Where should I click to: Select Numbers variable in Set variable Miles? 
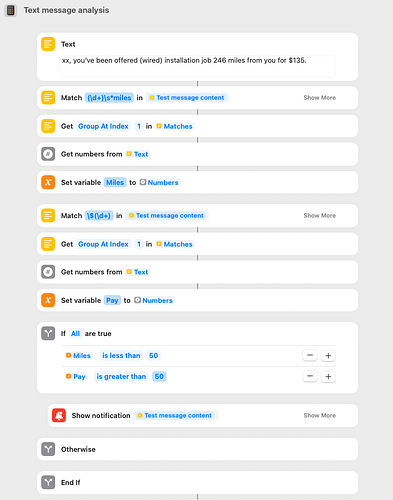159,182
